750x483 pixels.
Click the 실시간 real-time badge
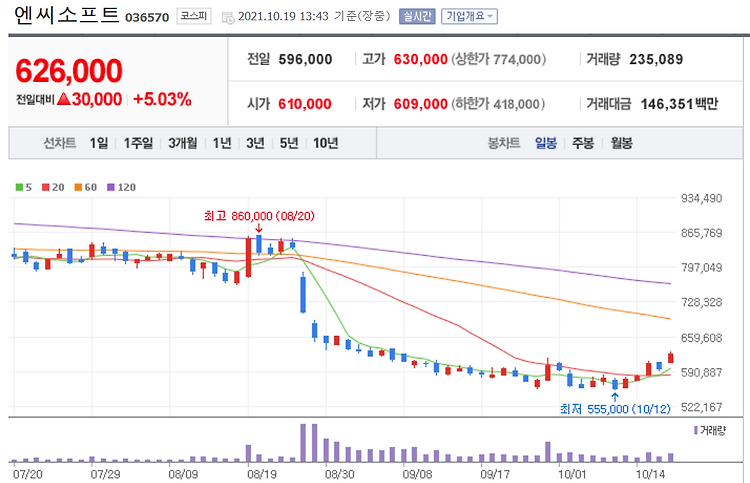(417, 16)
